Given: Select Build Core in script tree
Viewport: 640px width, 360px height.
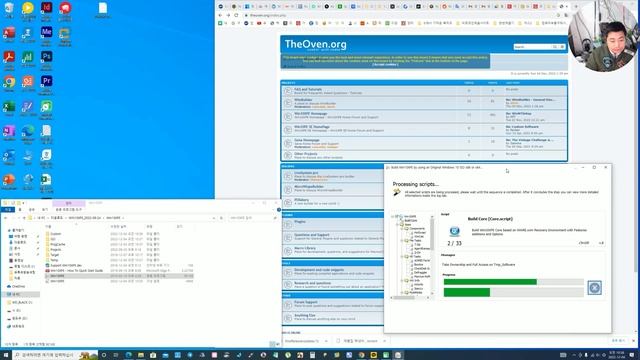Looking at the screenshot, I should [x=411, y=220].
